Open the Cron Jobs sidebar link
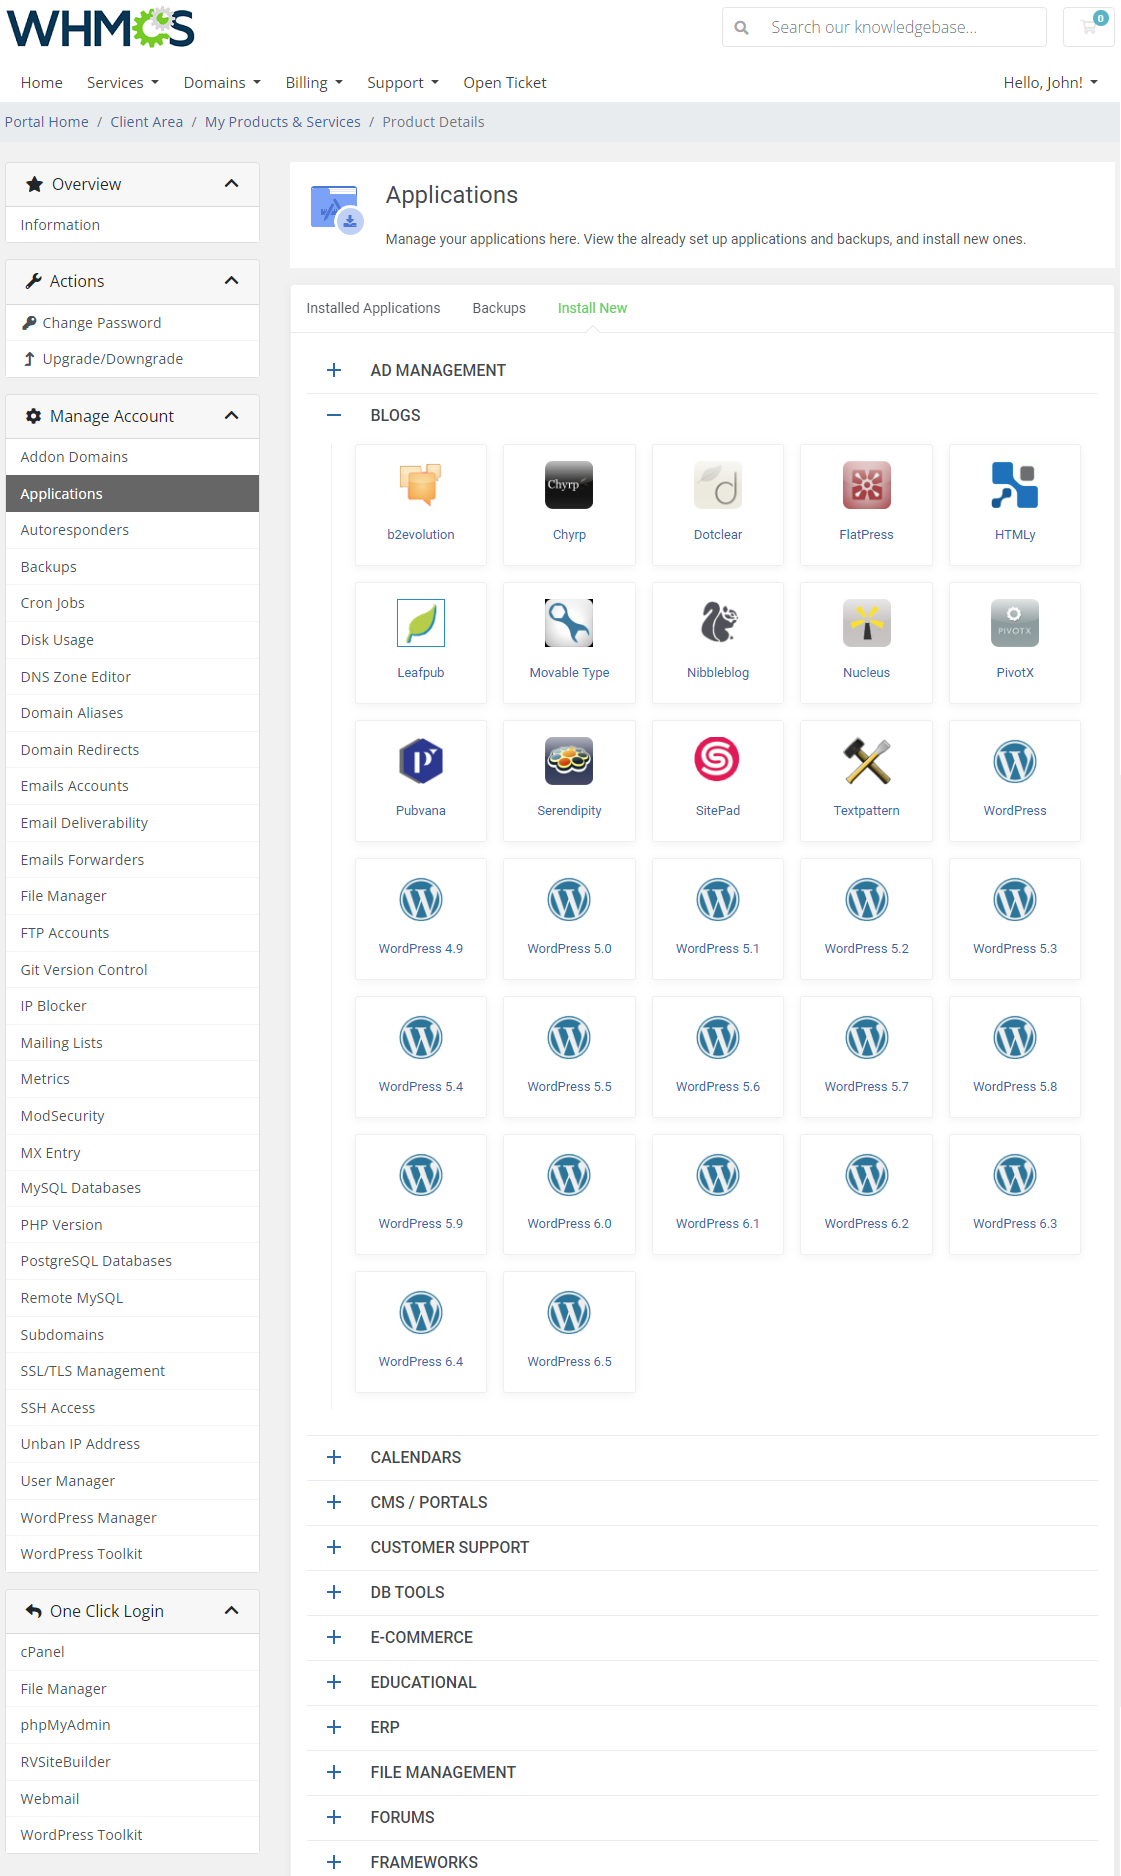The width and height of the screenshot is (1121, 1876). [133, 603]
